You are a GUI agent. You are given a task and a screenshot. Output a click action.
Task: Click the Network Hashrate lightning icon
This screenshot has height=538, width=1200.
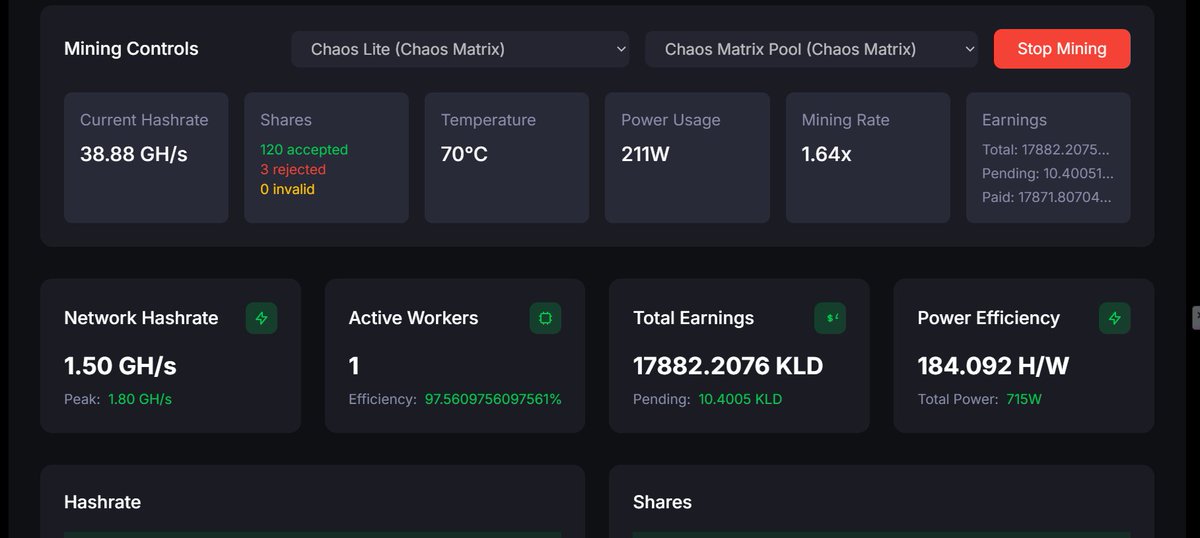click(x=262, y=318)
